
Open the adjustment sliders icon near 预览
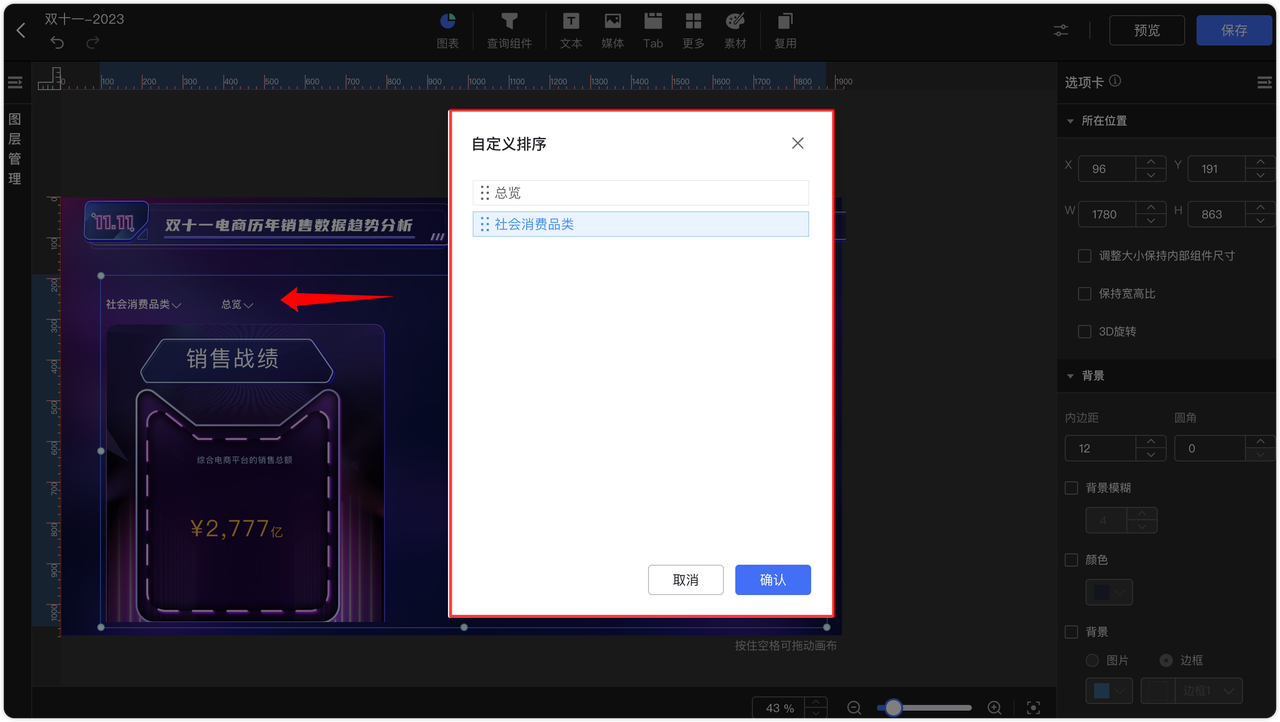pyautogui.click(x=1060, y=30)
